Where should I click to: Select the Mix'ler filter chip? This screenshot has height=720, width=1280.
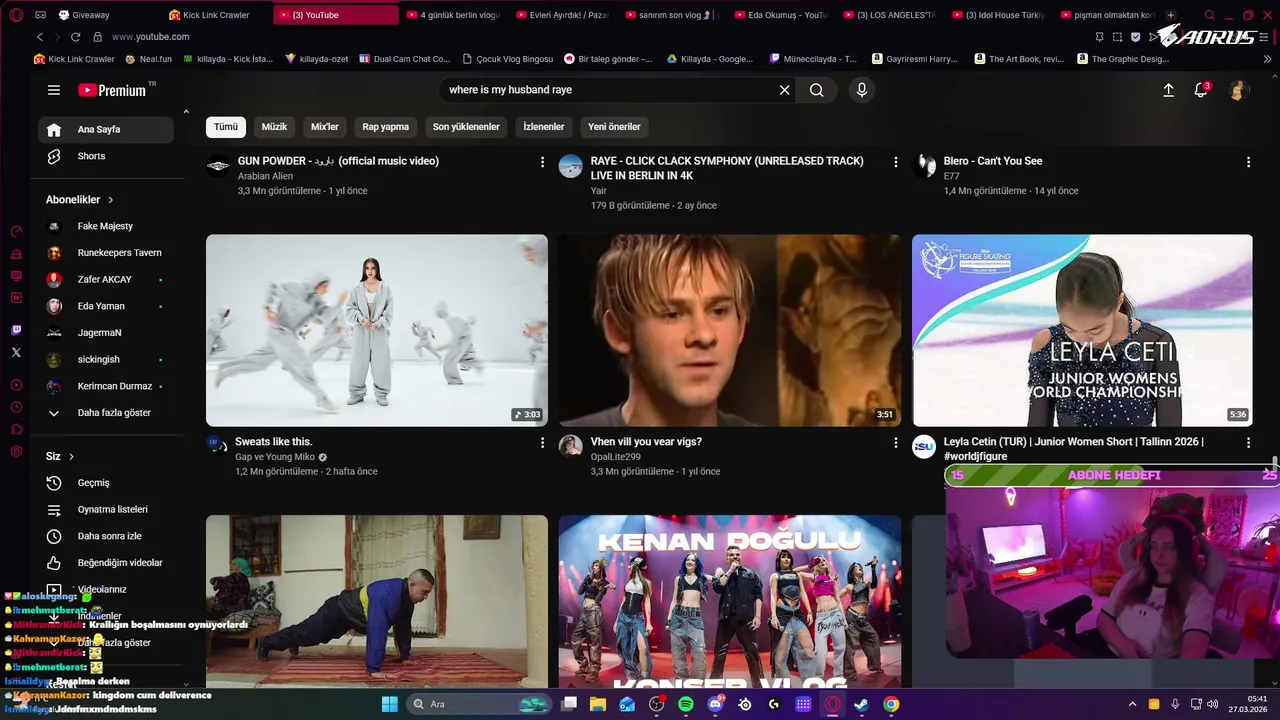coord(325,127)
